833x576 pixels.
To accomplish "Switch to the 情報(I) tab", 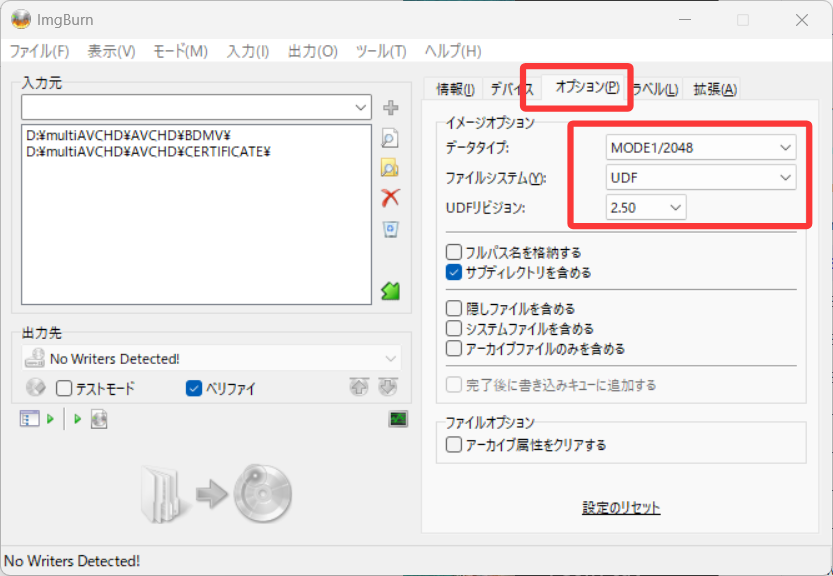I will (x=455, y=89).
